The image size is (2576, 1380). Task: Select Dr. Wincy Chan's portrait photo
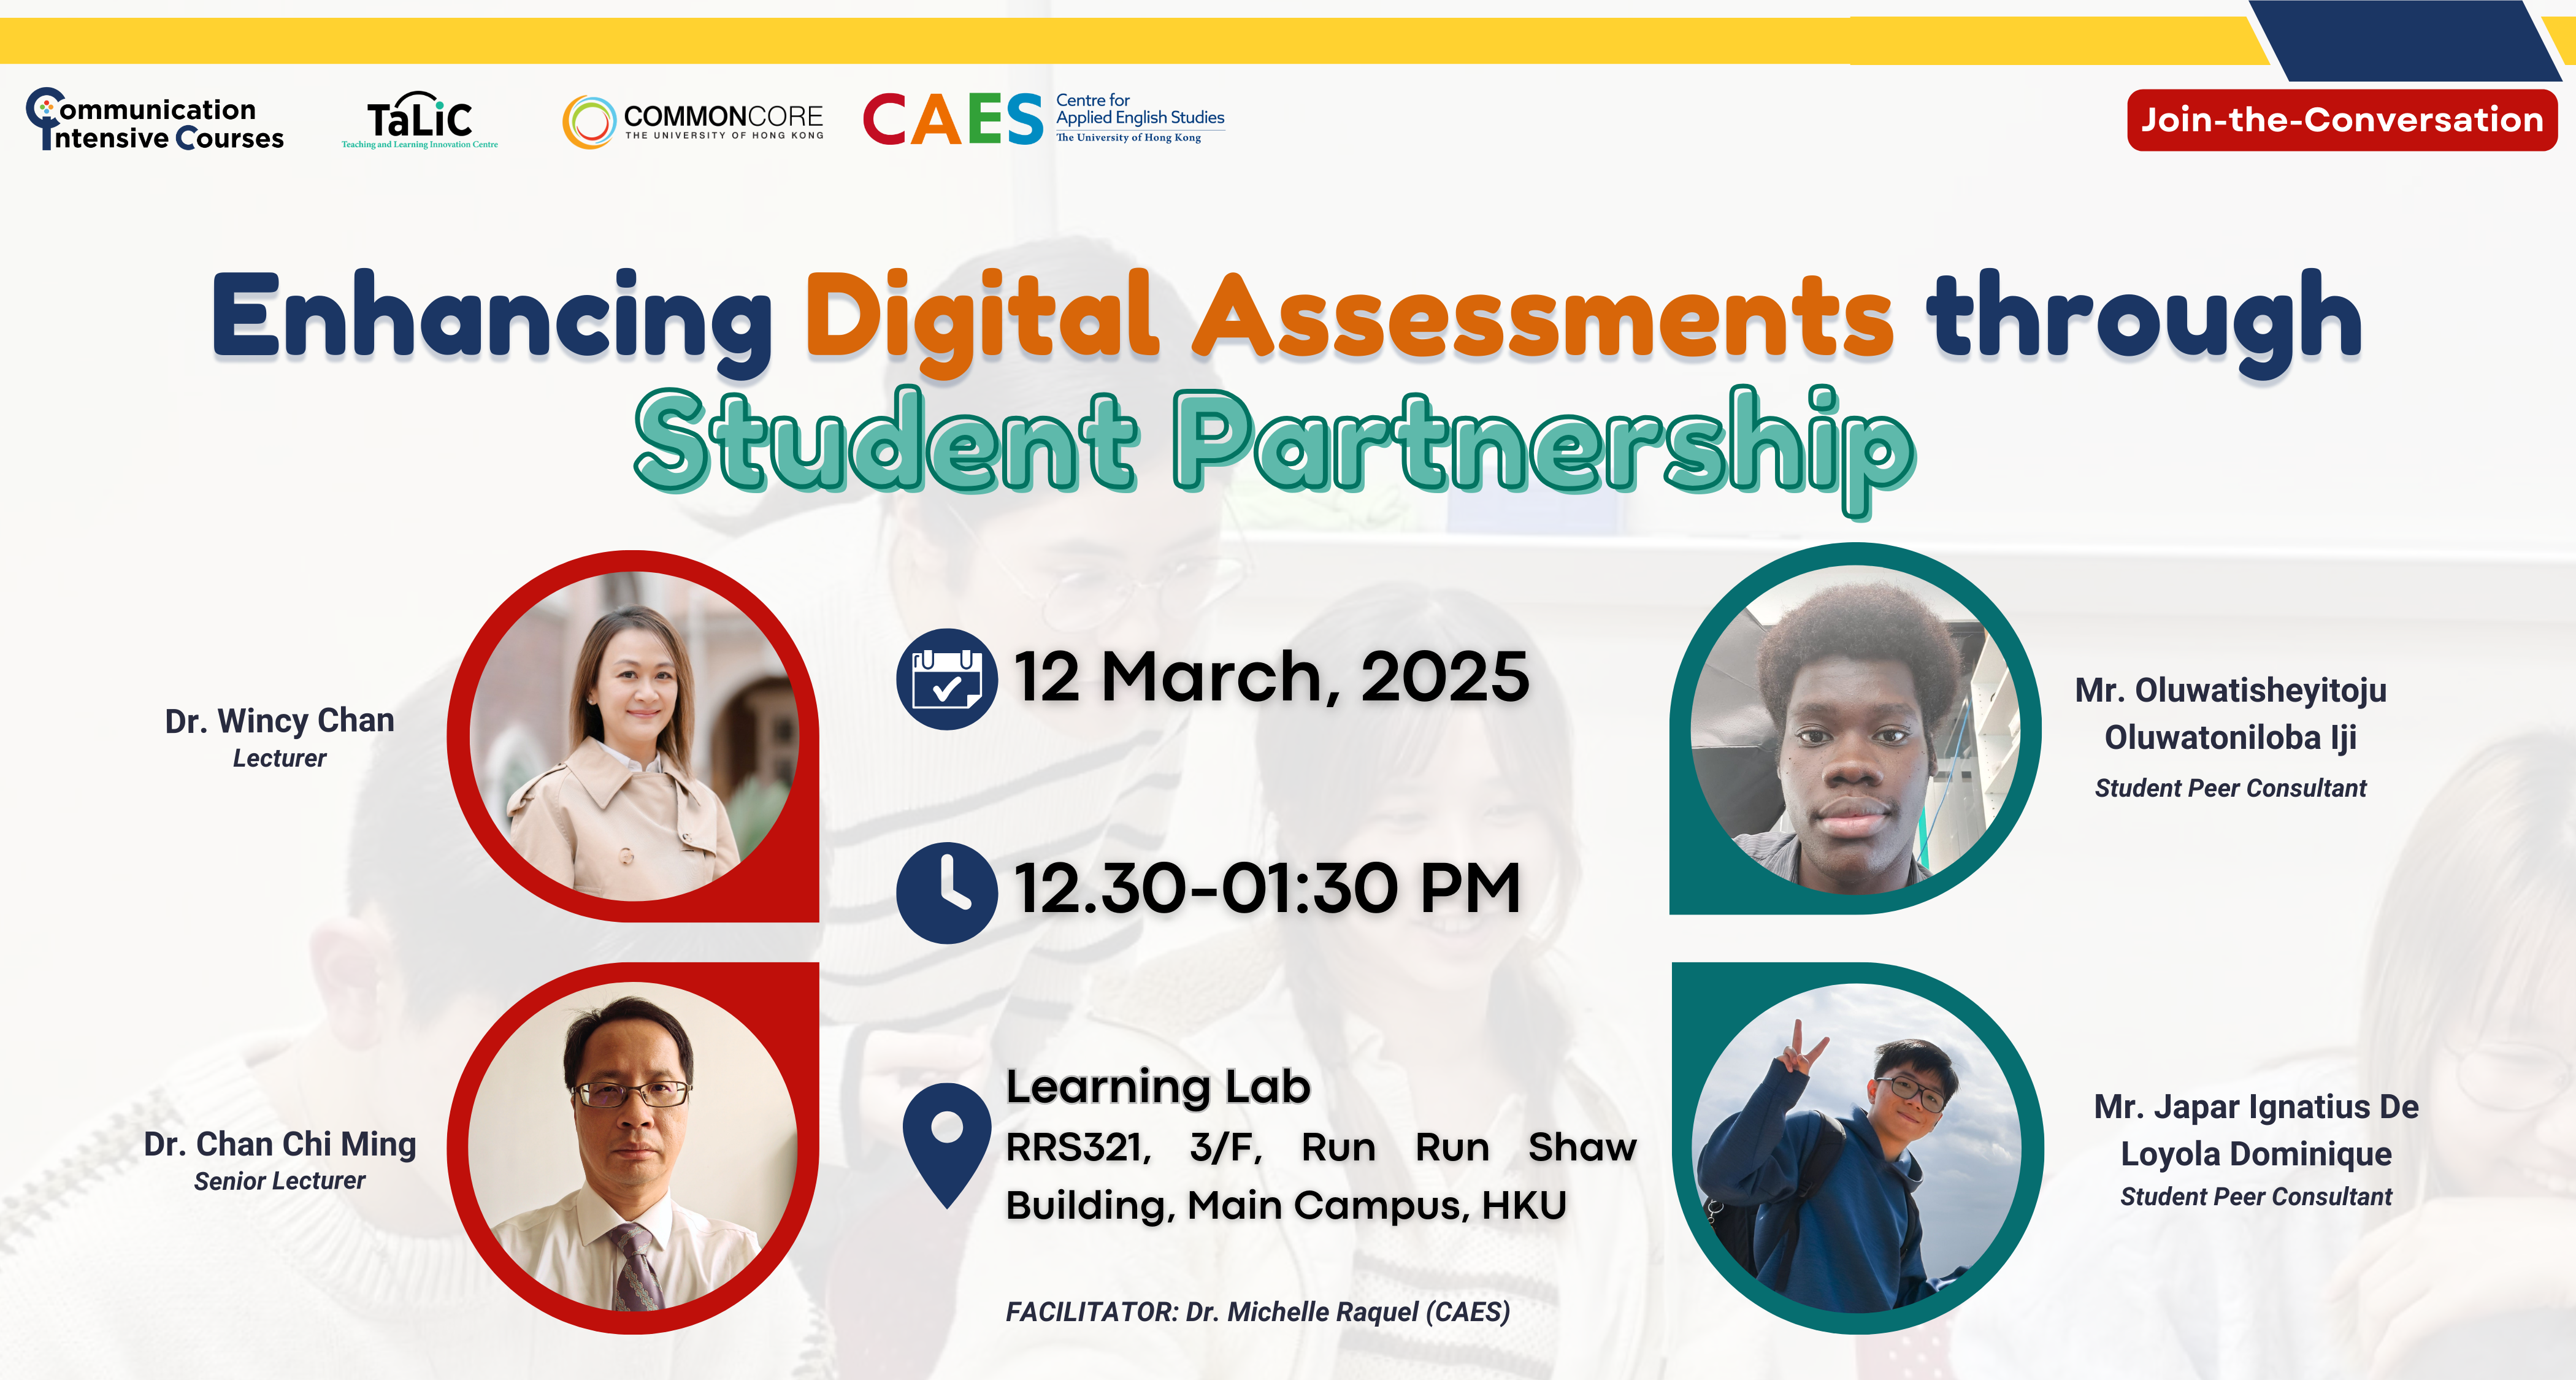point(634,736)
